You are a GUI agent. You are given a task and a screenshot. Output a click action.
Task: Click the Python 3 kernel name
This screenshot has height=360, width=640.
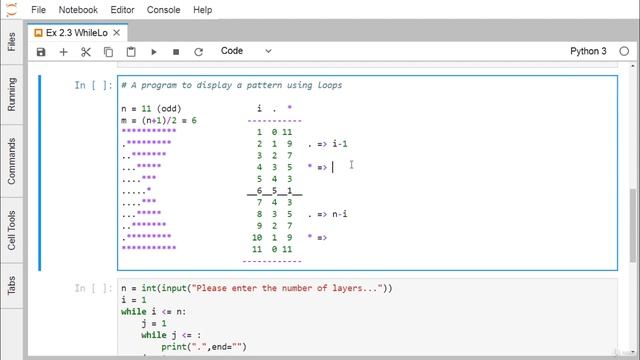click(588, 51)
